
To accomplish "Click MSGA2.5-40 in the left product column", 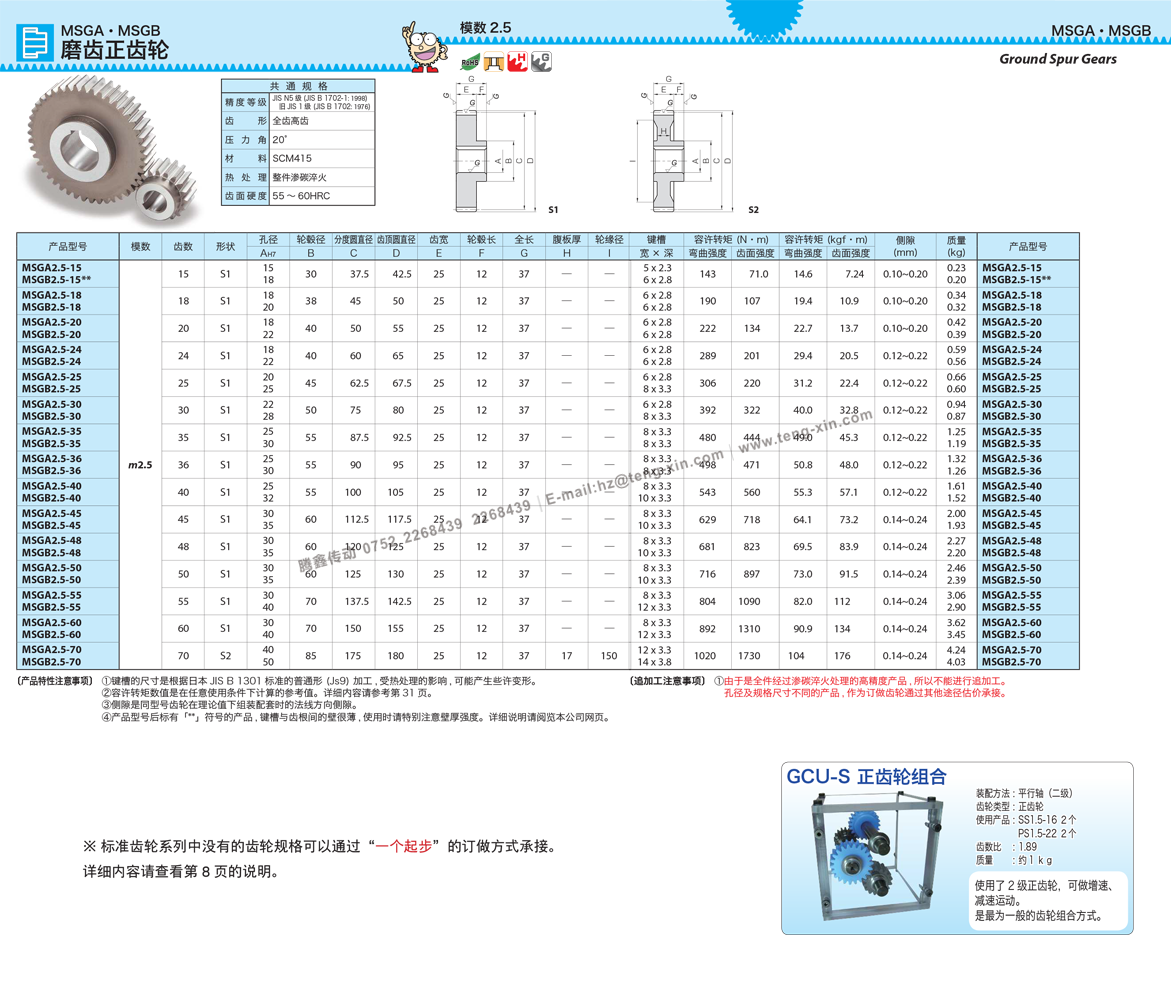I will tap(52, 486).
